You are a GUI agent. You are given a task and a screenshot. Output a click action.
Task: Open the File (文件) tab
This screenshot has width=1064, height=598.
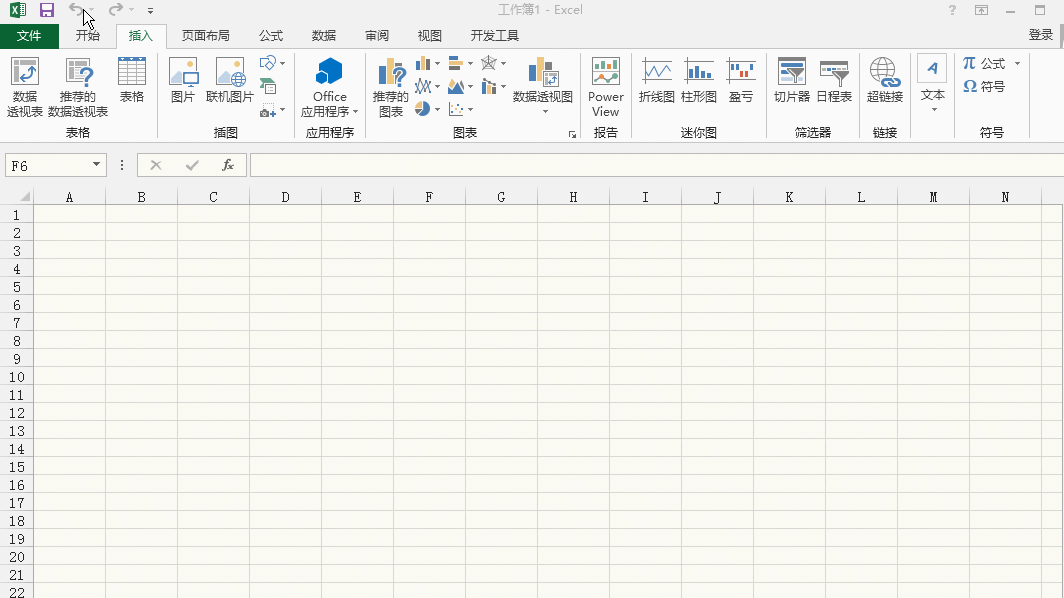[29, 35]
